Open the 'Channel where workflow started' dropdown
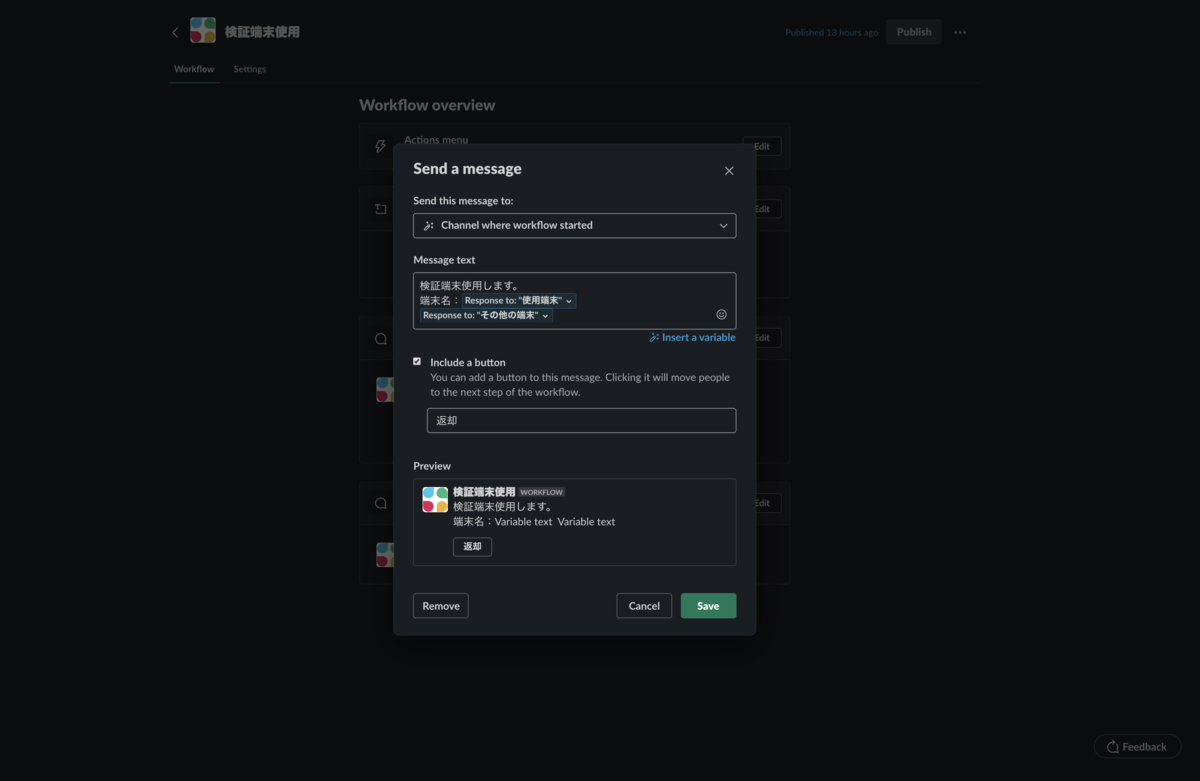 [574, 226]
